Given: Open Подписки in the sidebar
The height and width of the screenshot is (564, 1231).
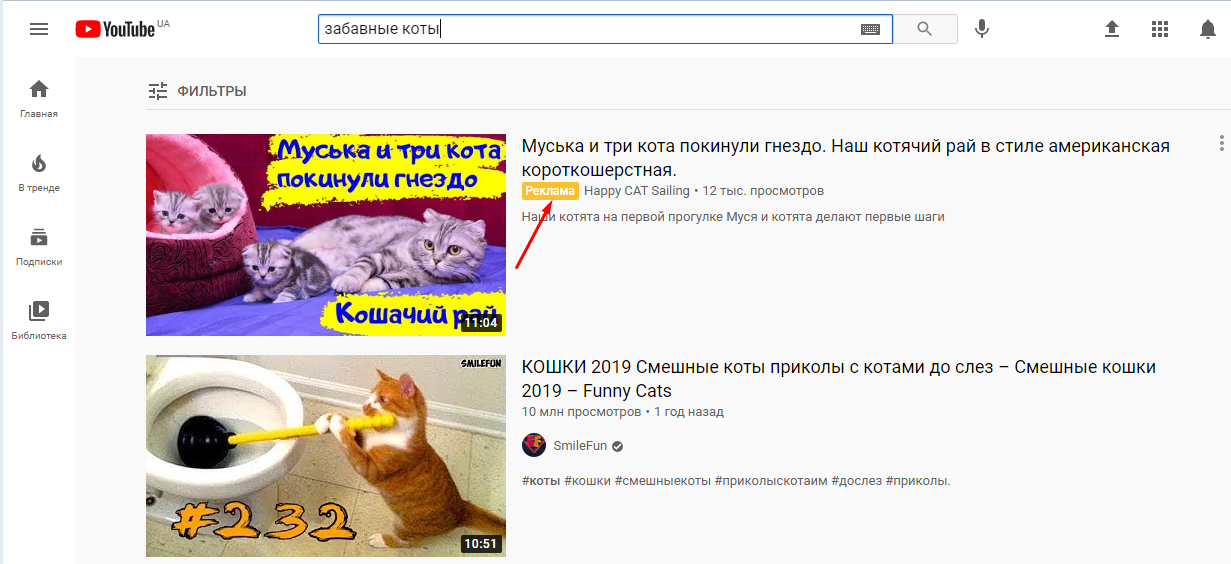Looking at the screenshot, I should [39, 246].
